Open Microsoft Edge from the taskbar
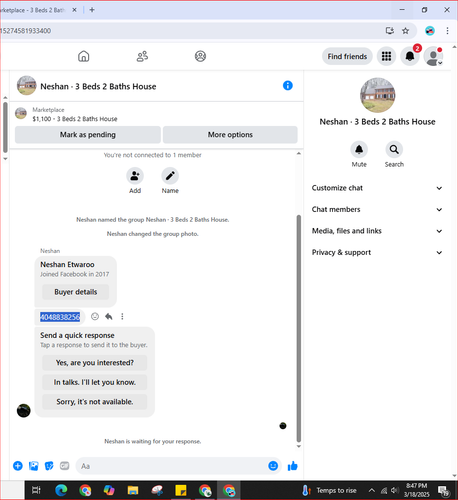Image resolution: width=458 pixels, height=500 pixels. [61, 490]
